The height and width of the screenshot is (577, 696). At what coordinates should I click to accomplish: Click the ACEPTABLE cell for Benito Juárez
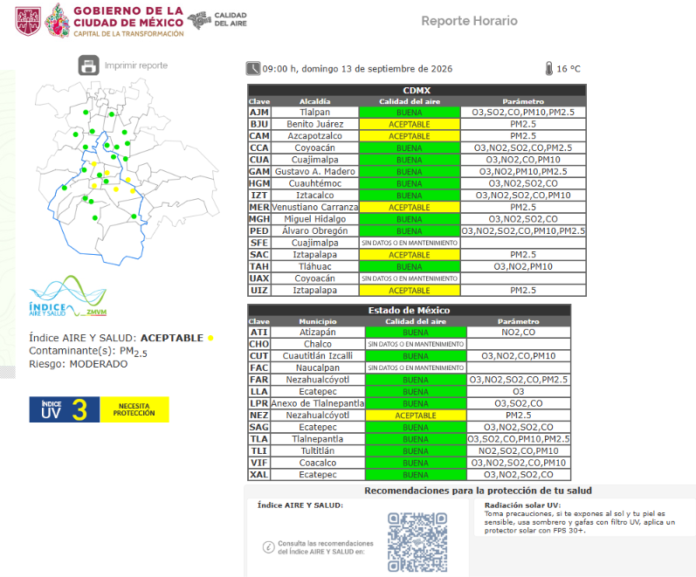click(x=409, y=124)
